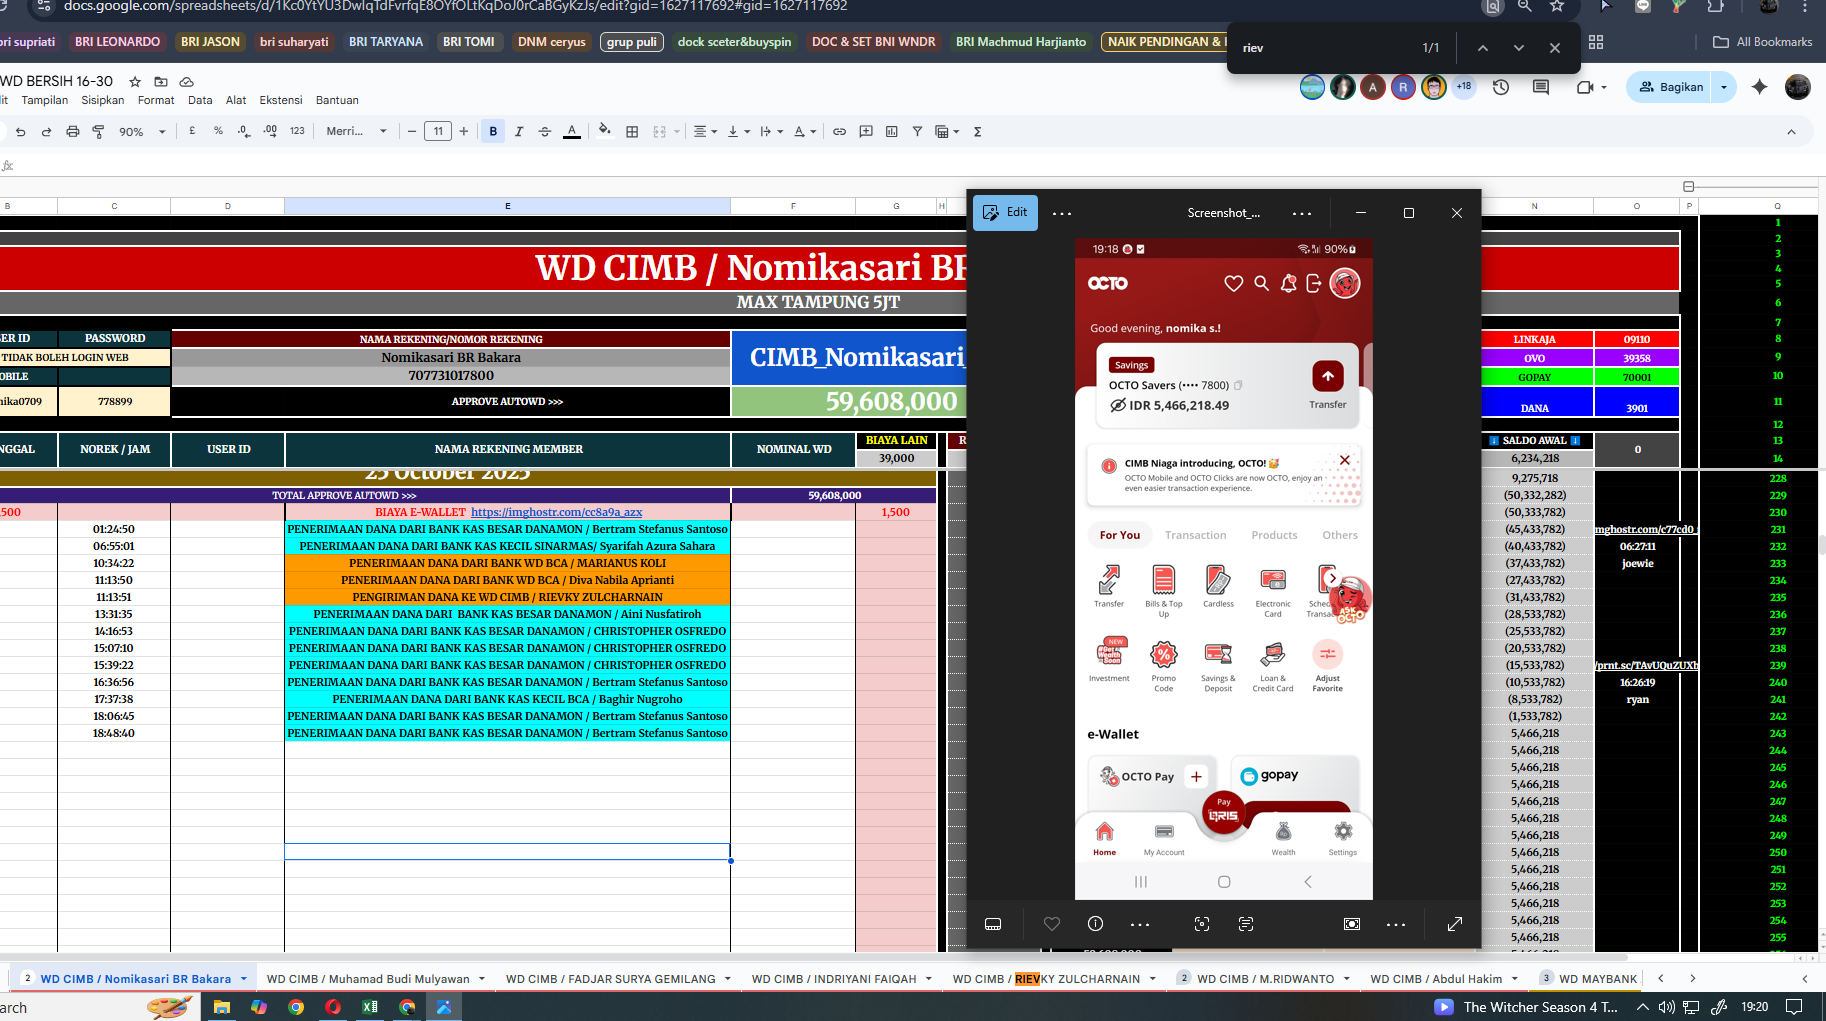Screen dimensions: 1826x1021
Task: Format selection as currency
Action: click(192, 131)
